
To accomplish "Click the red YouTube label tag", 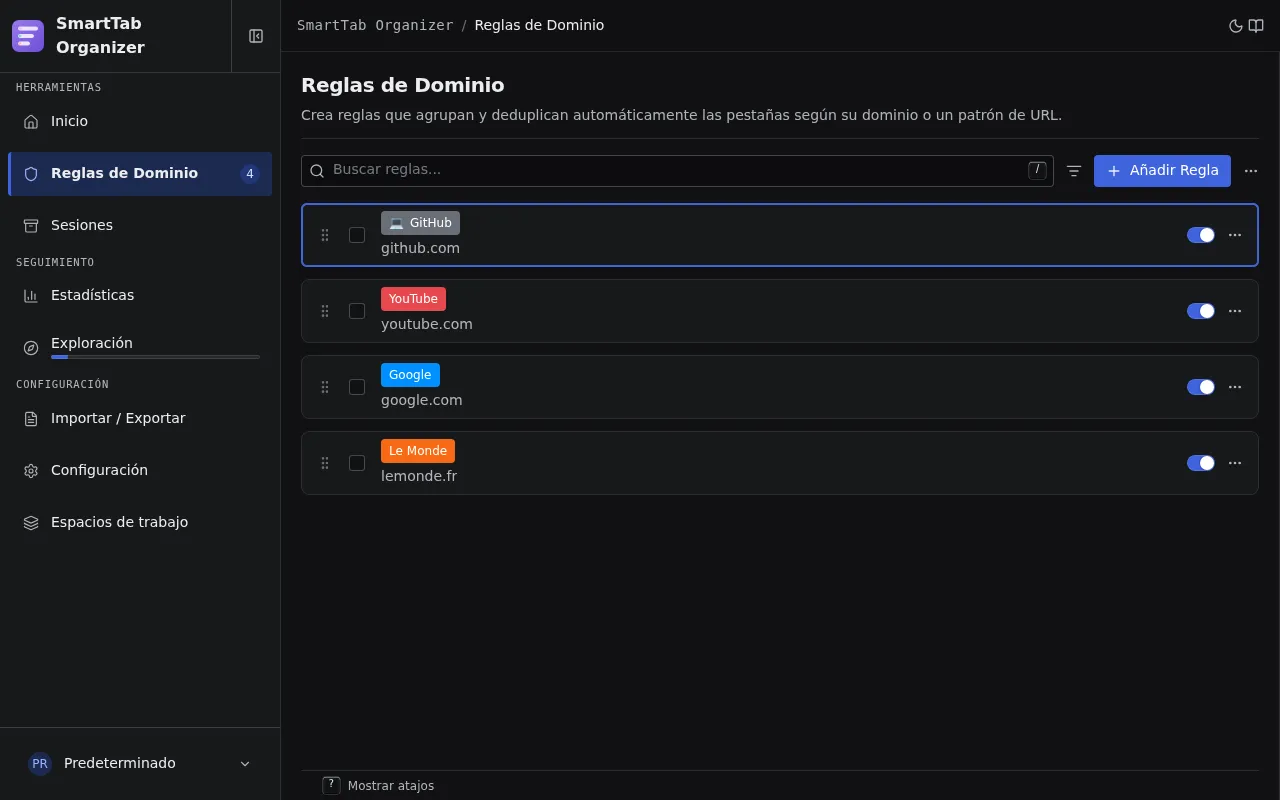I will point(413,299).
